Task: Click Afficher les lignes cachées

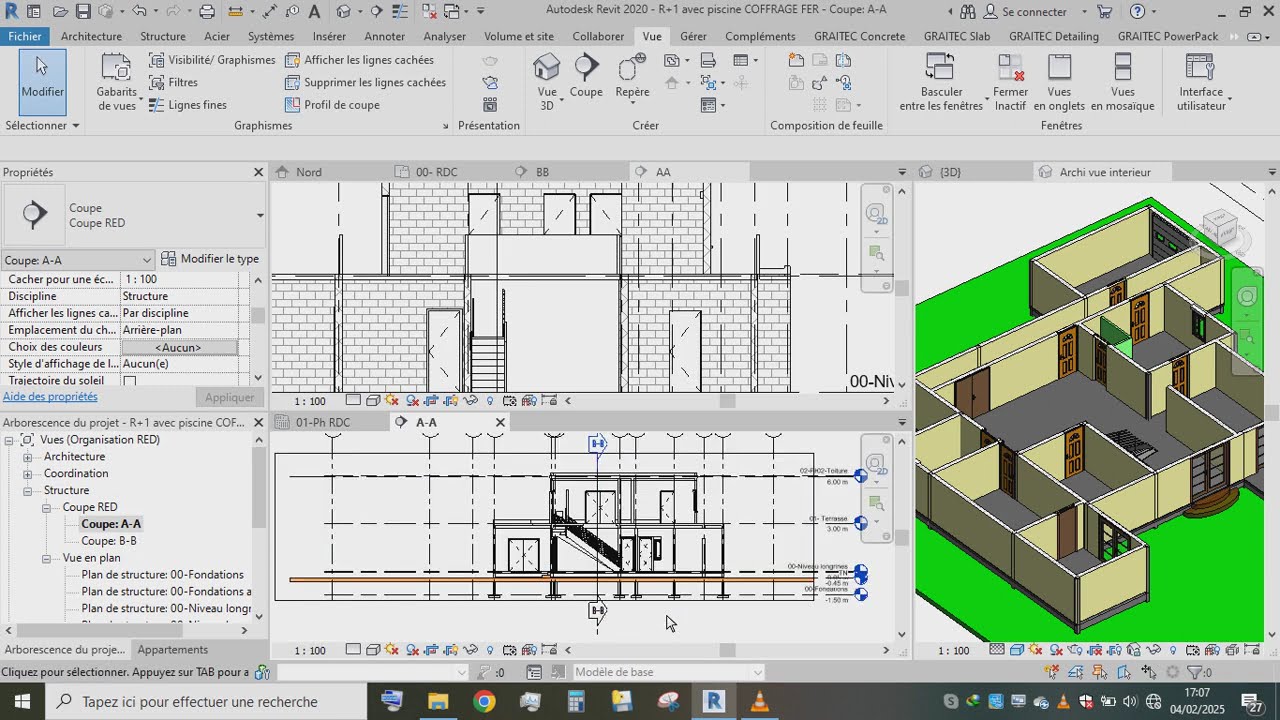Action: tap(359, 60)
